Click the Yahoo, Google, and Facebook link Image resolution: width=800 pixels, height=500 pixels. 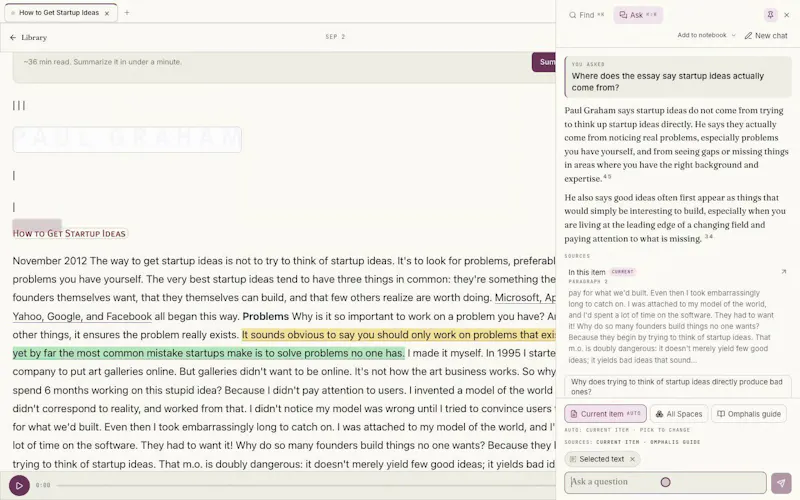(82, 316)
